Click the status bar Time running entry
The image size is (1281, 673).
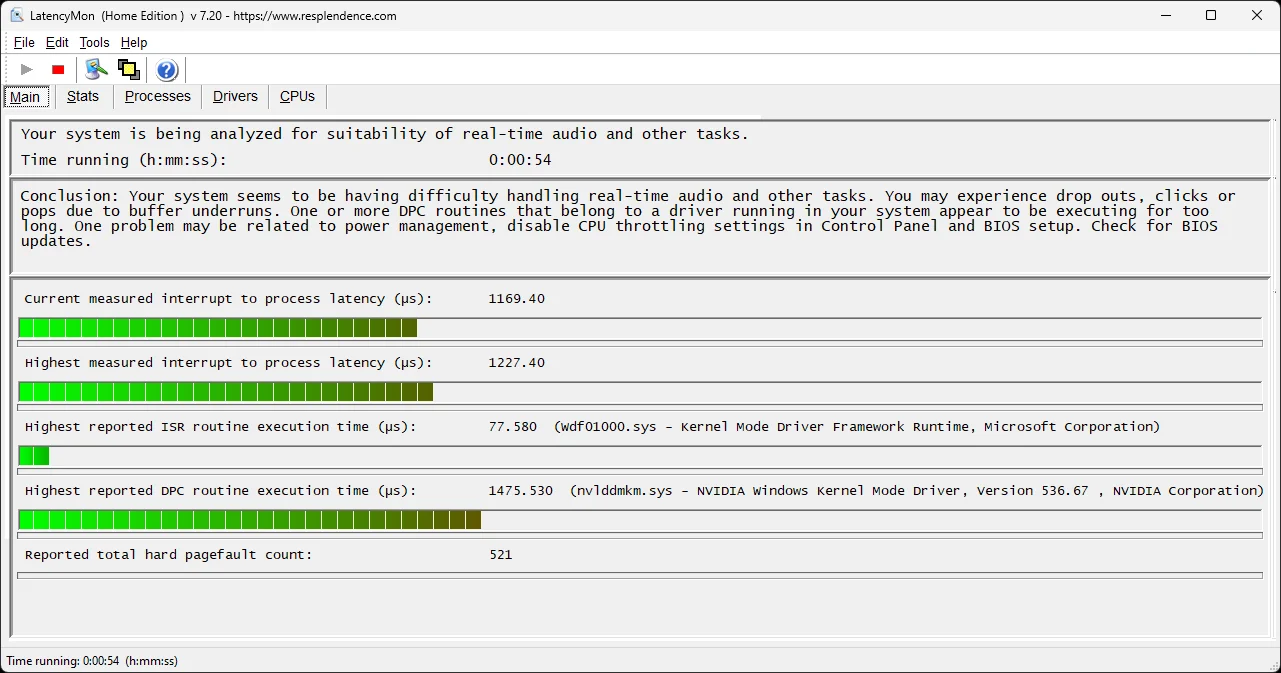click(92, 661)
